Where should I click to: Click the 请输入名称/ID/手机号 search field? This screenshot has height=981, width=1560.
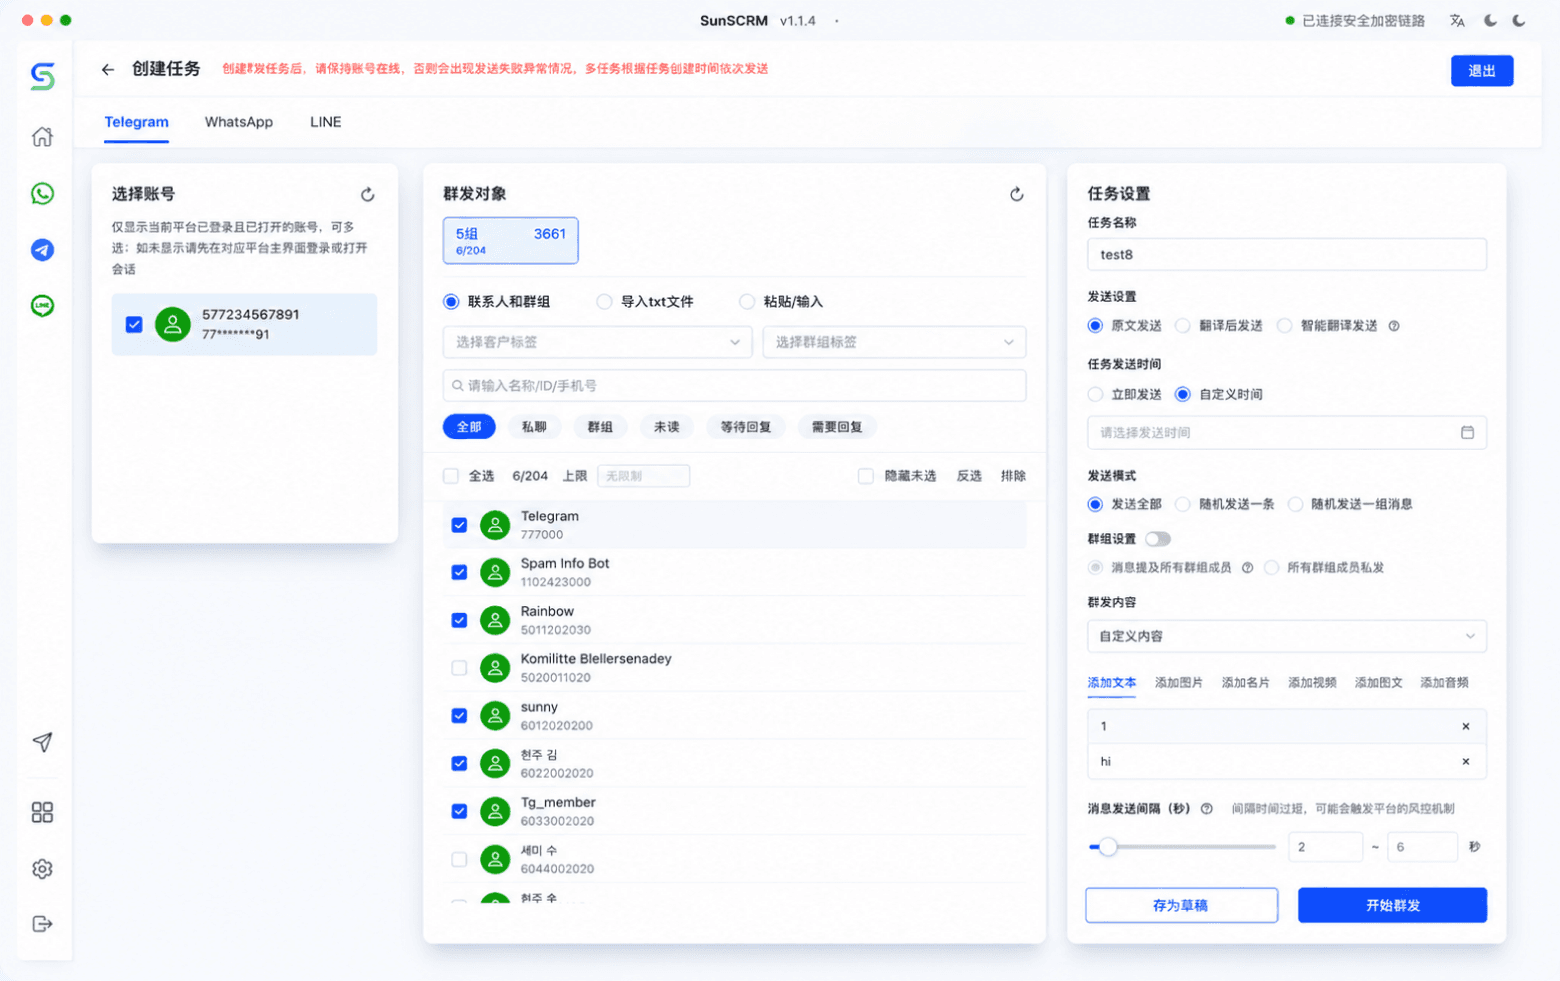(735, 386)
